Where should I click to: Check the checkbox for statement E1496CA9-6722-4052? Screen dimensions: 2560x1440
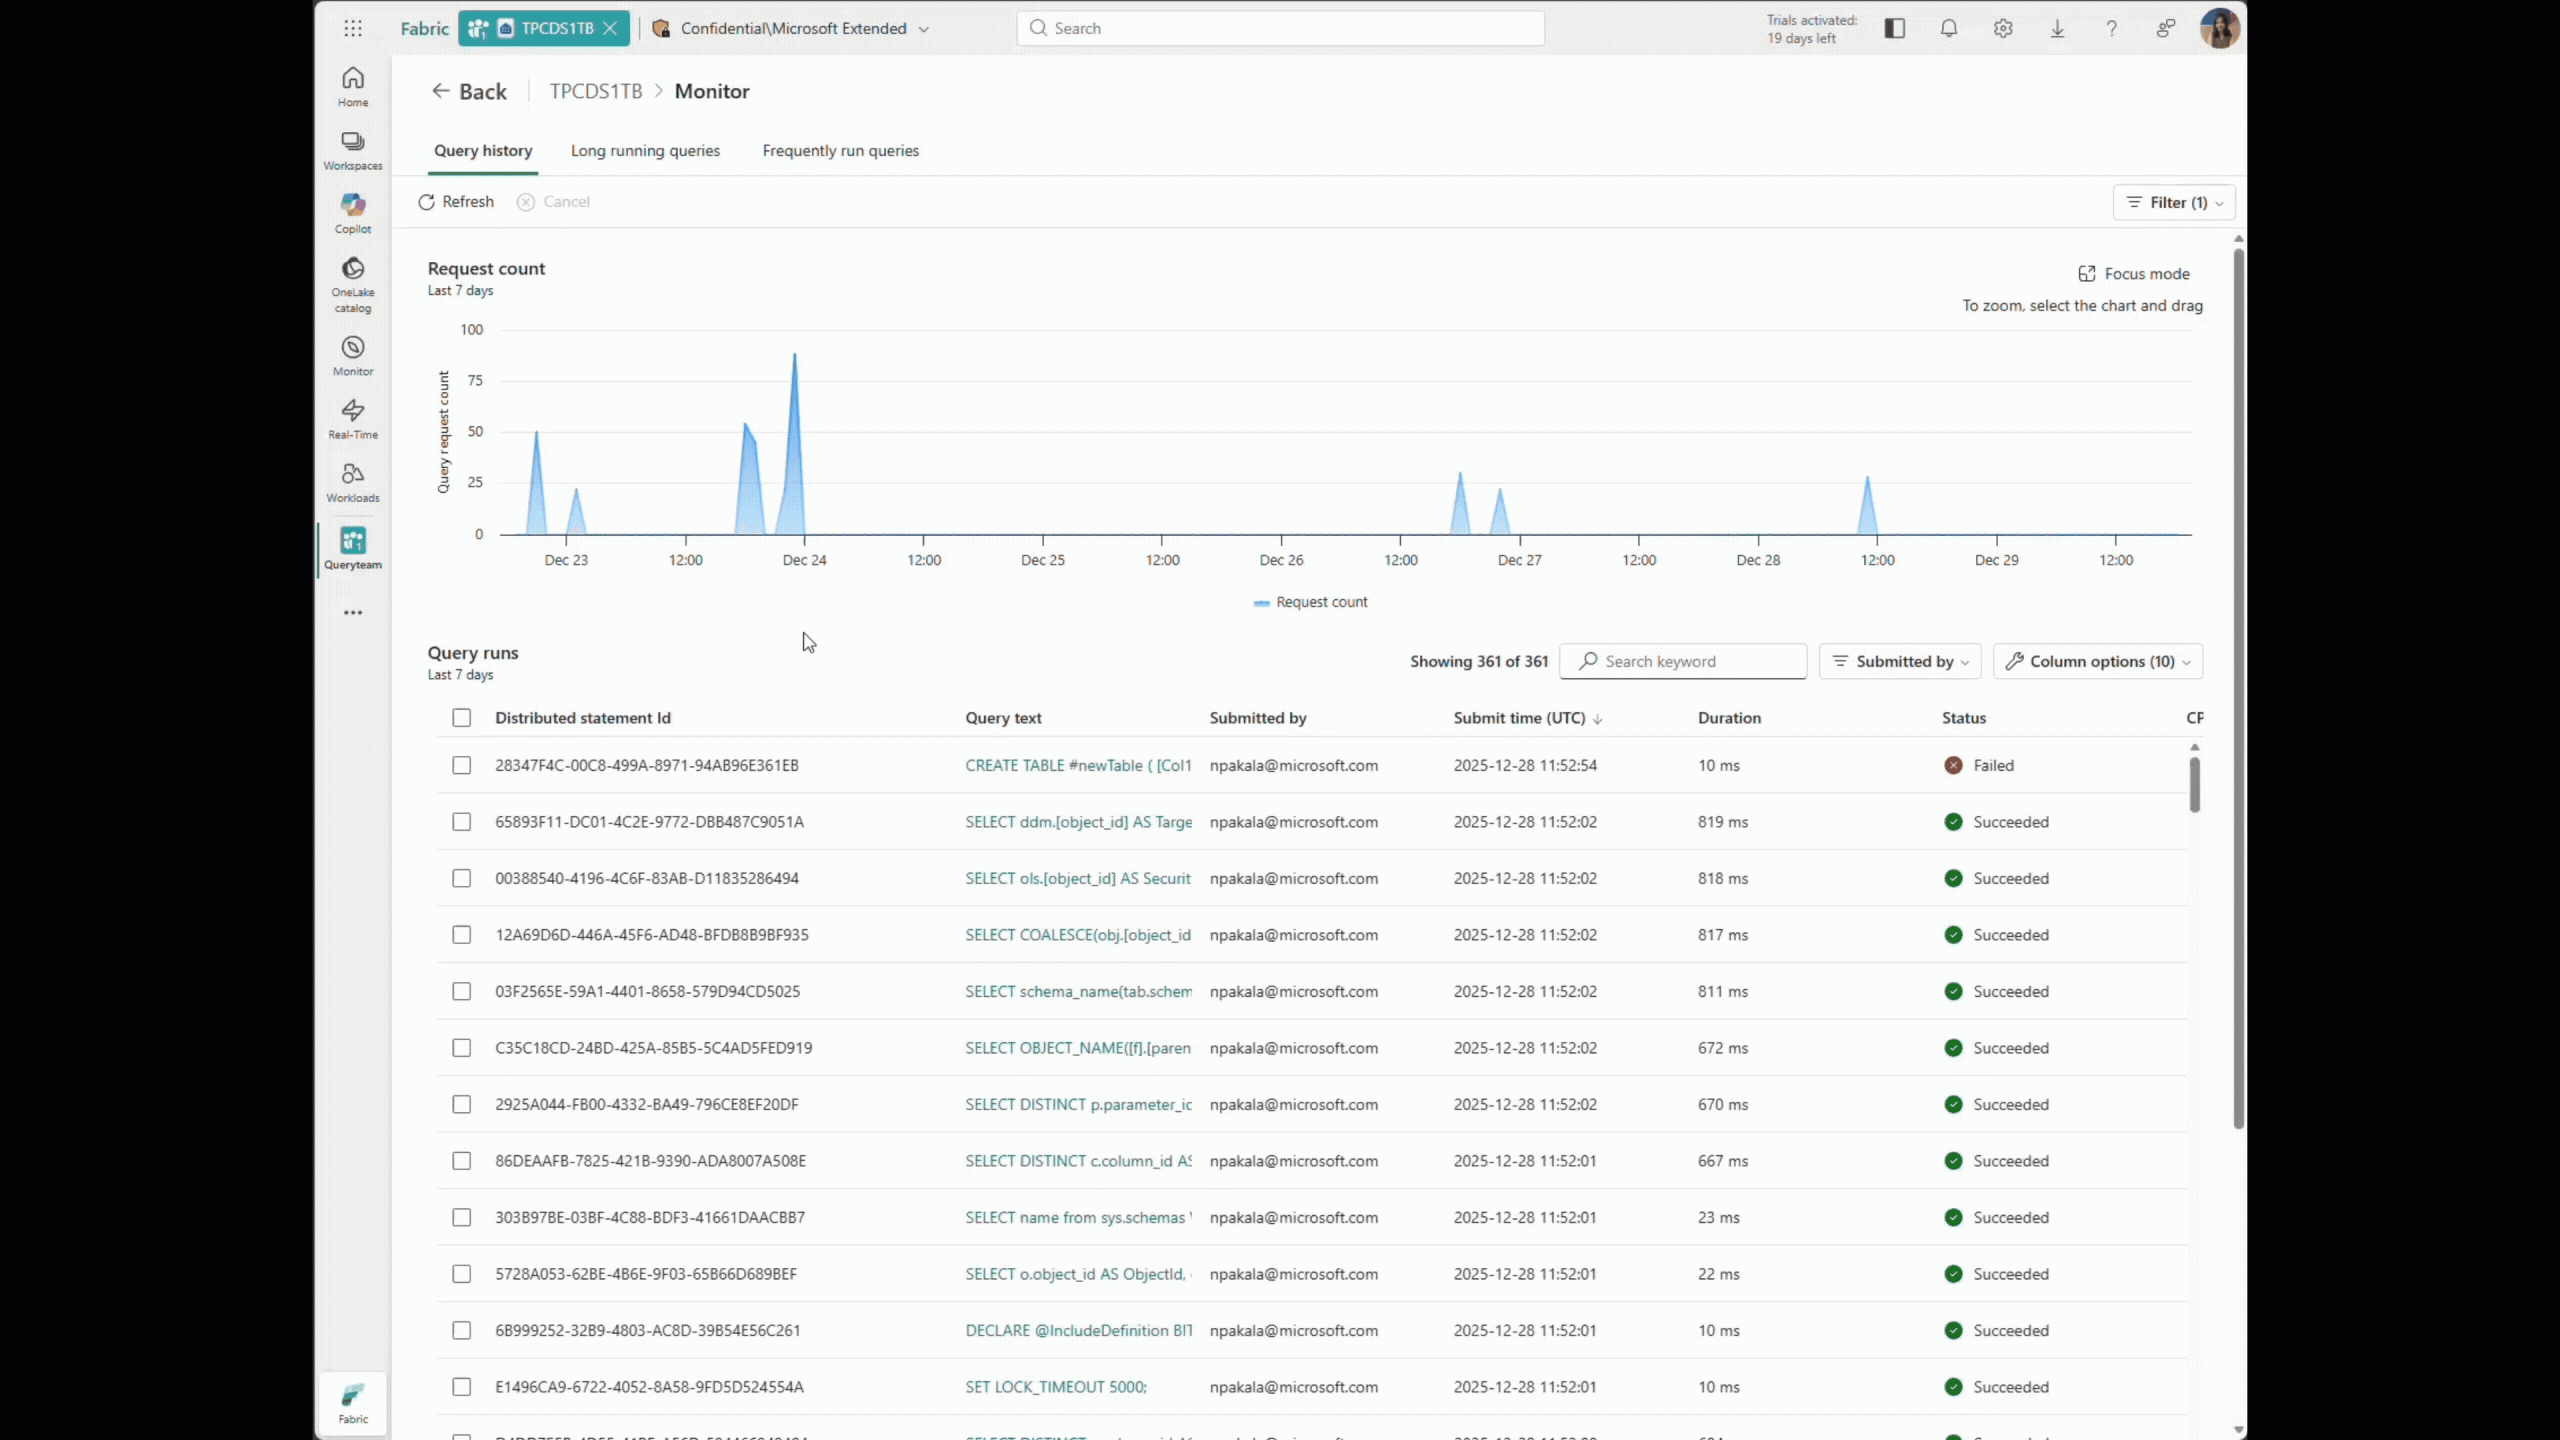[461, 1386]
